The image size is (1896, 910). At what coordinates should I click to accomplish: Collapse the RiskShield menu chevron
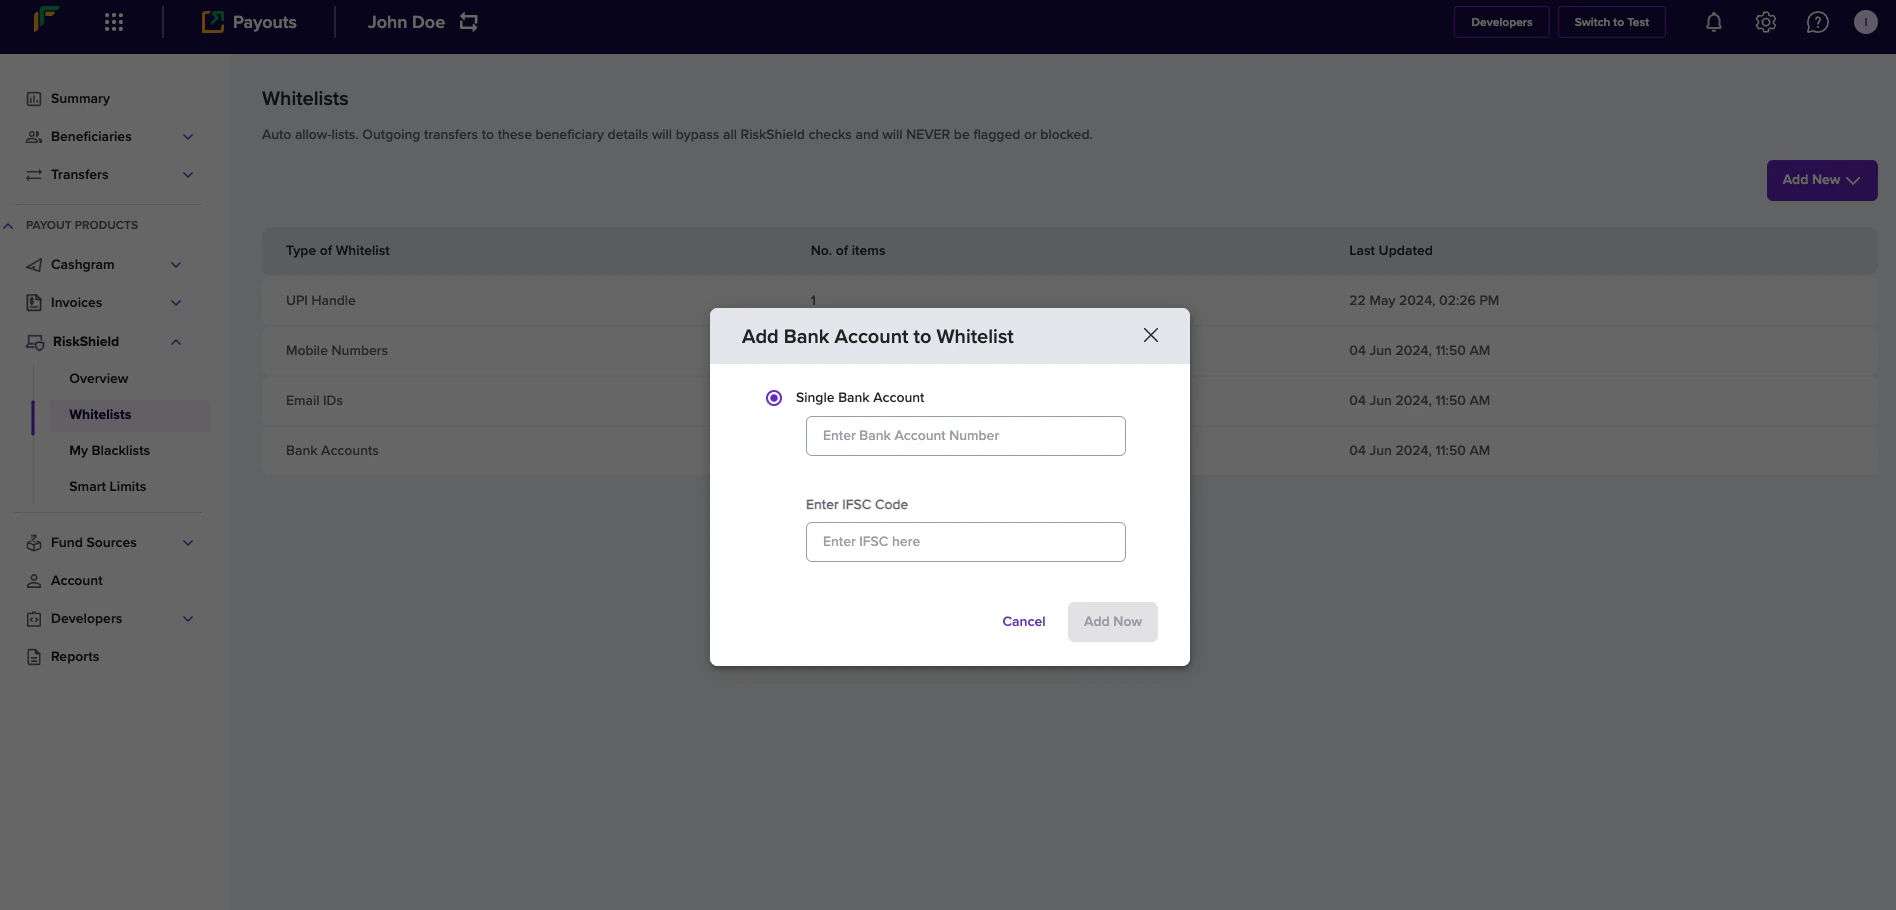click(x=176, y=342)
